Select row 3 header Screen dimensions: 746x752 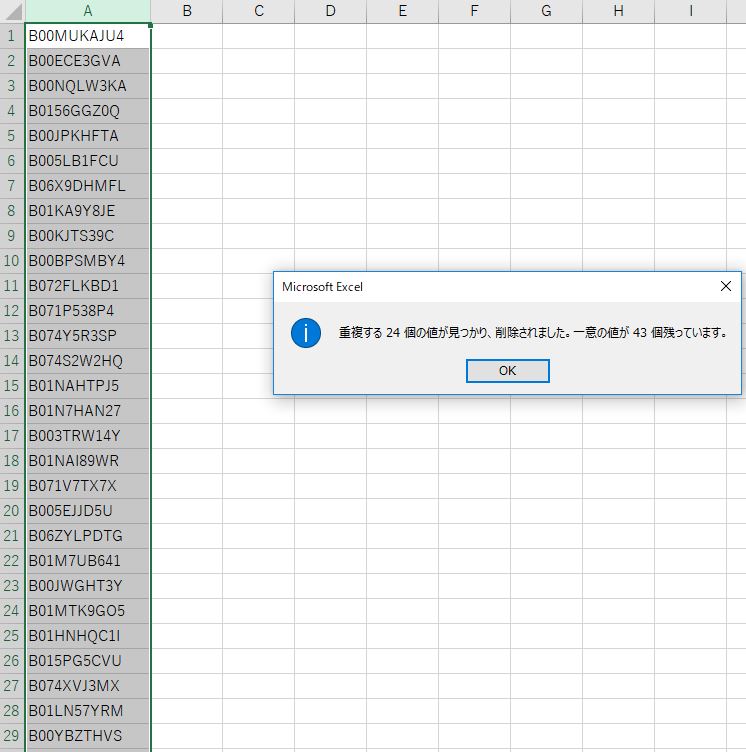pyautogui.click(x=12, y=86)
